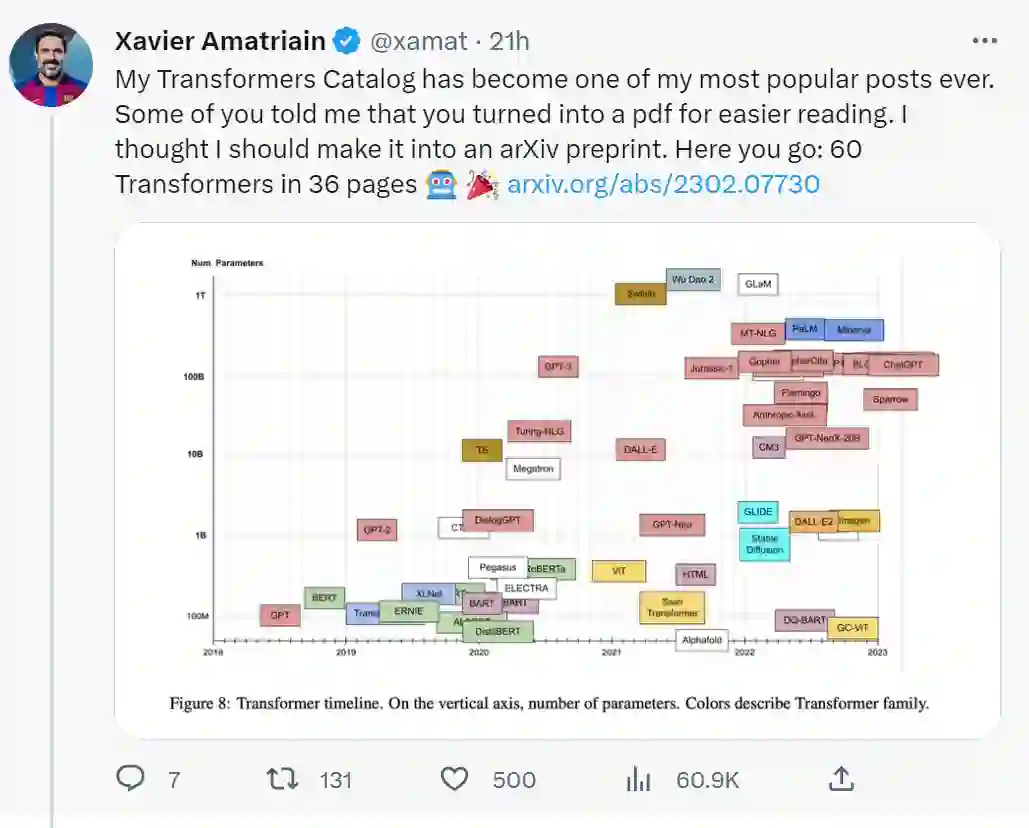This screenshot has height=828, width=1029.
Task: Click the 60.9K views count
Action: coord(708,780)
